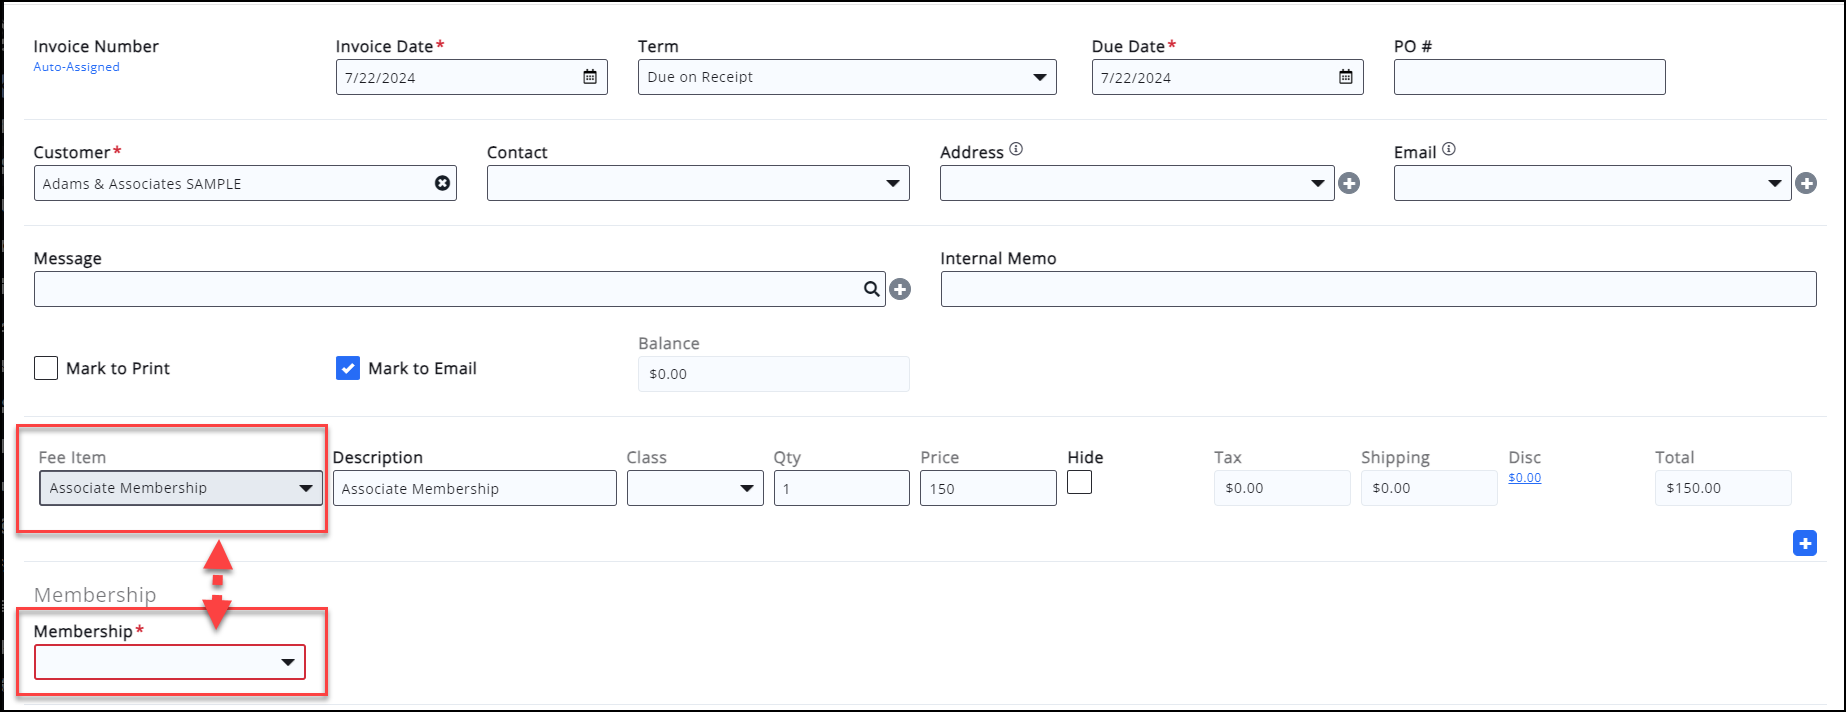
Task: Clear the selected customer Adams & Associates
Action: (442, 183)
